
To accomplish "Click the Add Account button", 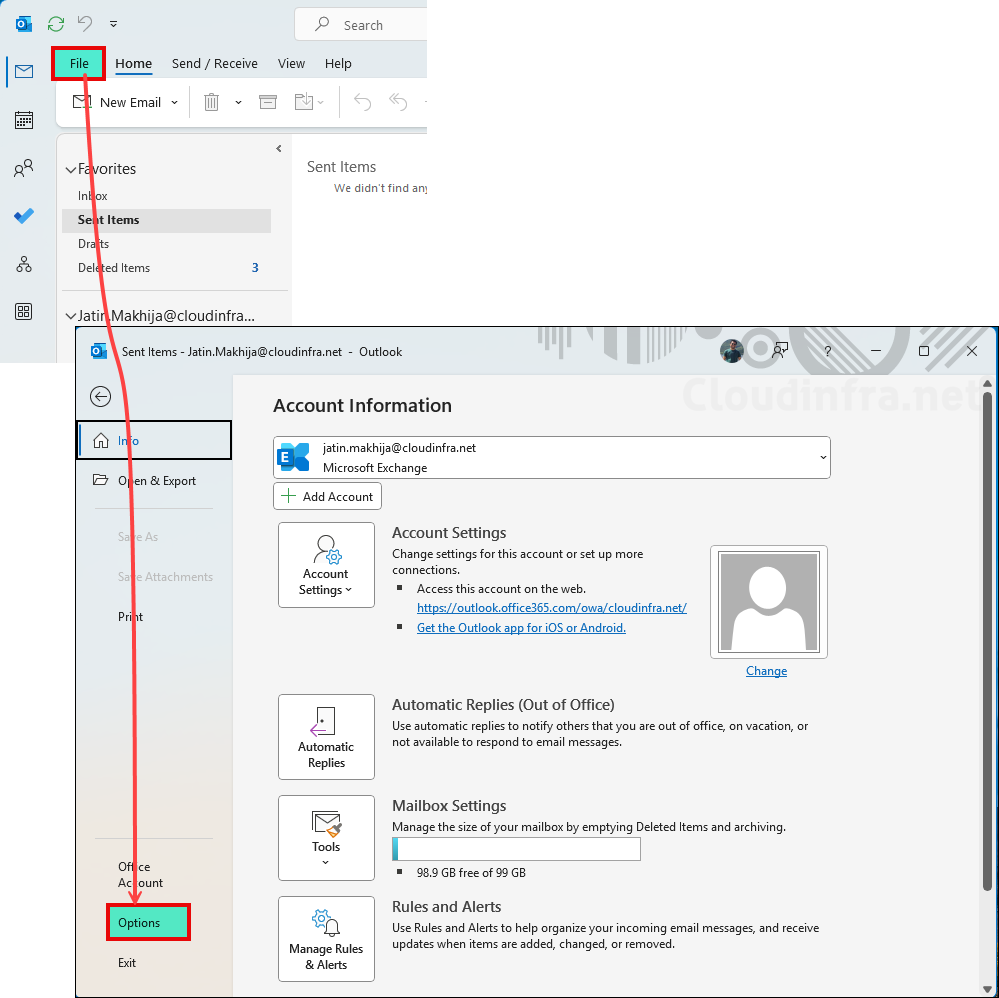I will pos(327,495).
